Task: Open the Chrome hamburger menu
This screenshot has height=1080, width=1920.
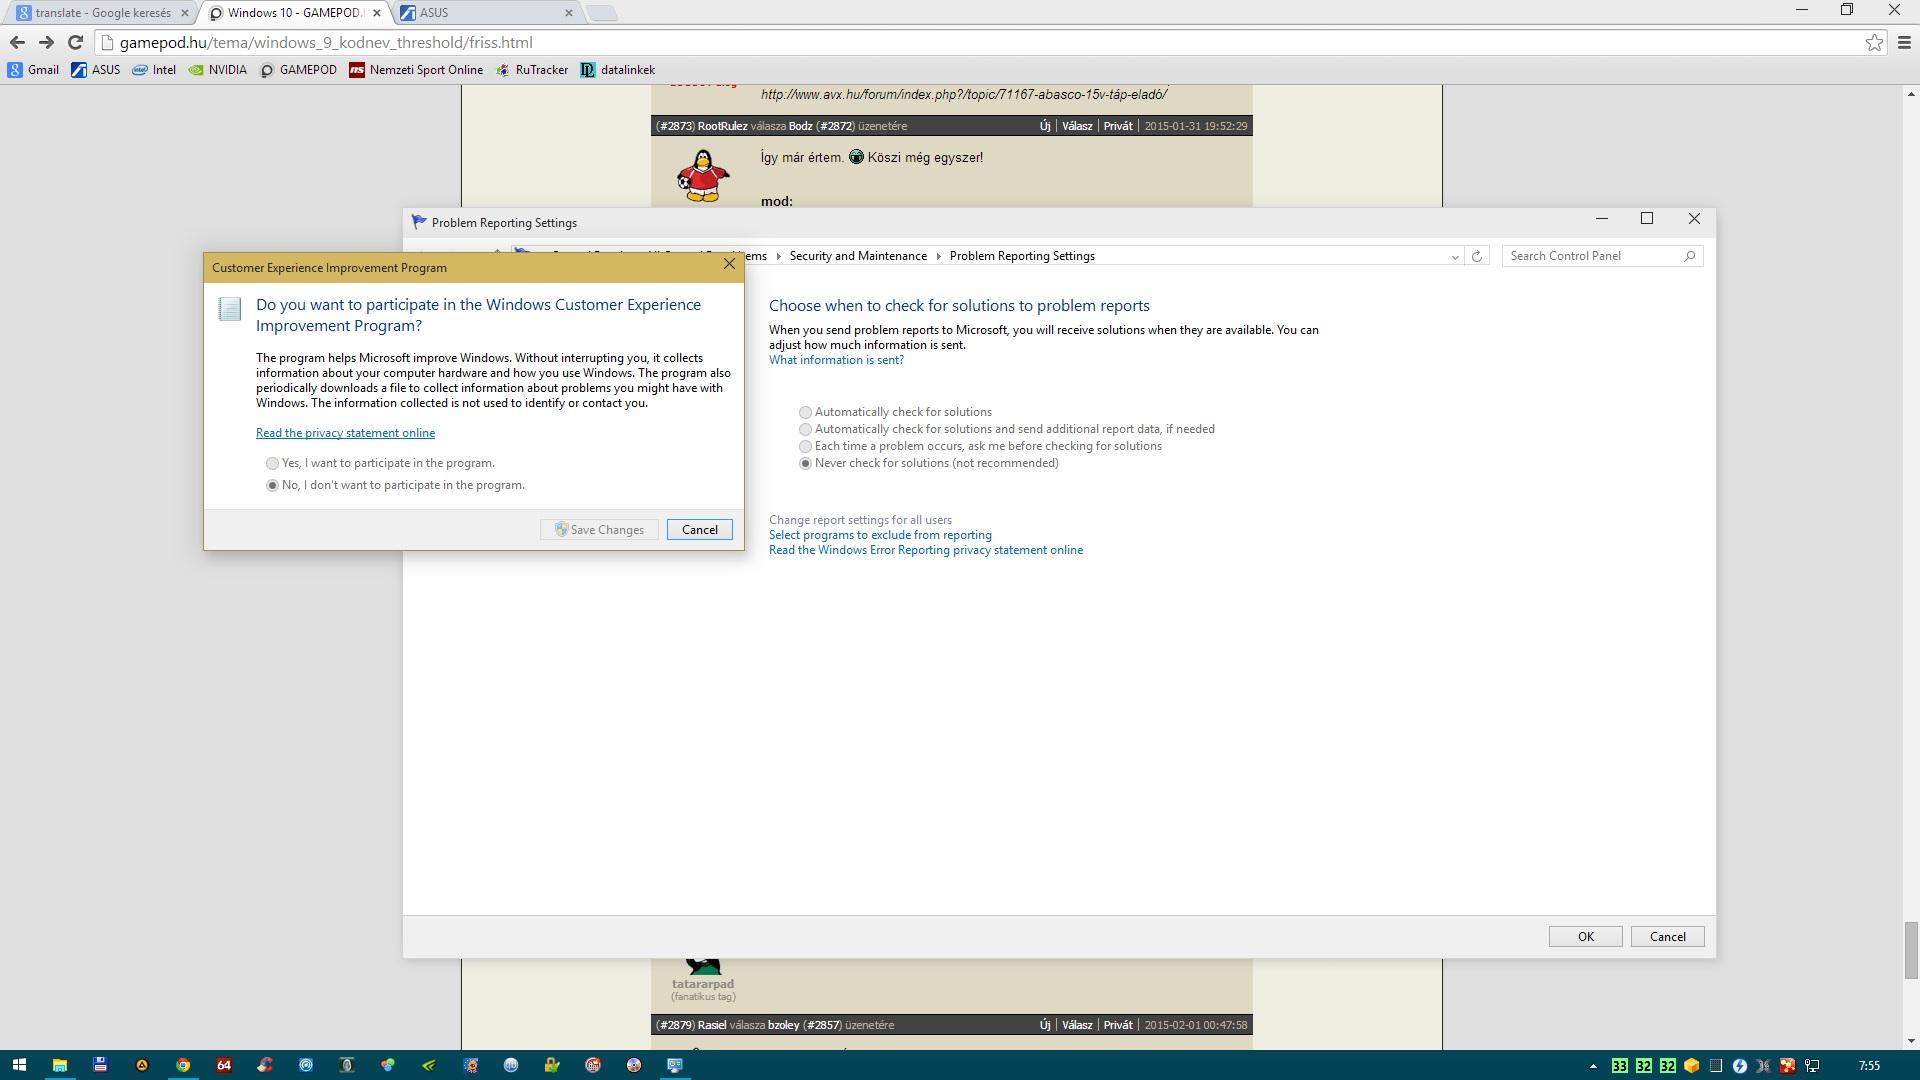Action: coord(1904,42)
